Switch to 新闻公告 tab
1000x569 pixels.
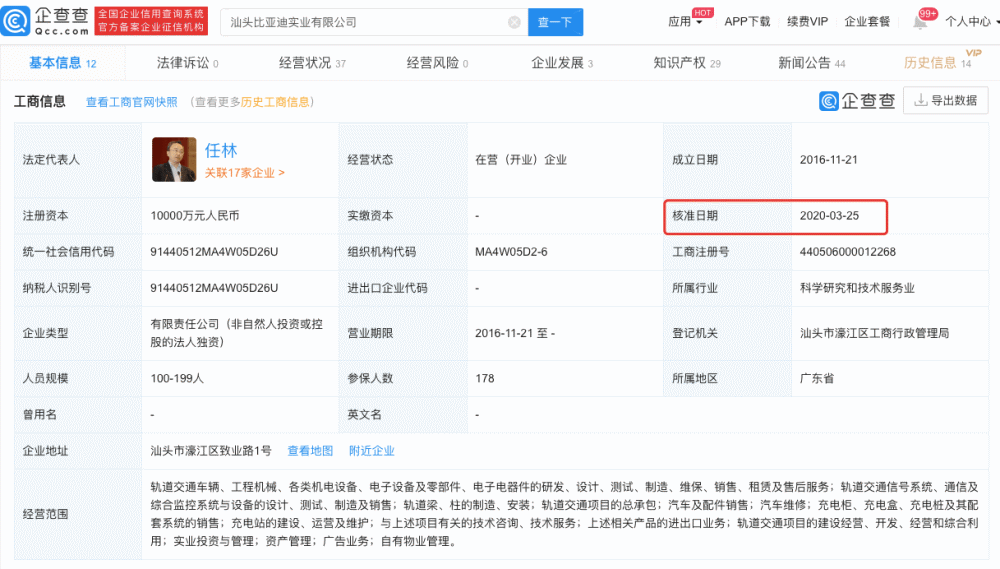pyautogui.click(x=811, y=63)
